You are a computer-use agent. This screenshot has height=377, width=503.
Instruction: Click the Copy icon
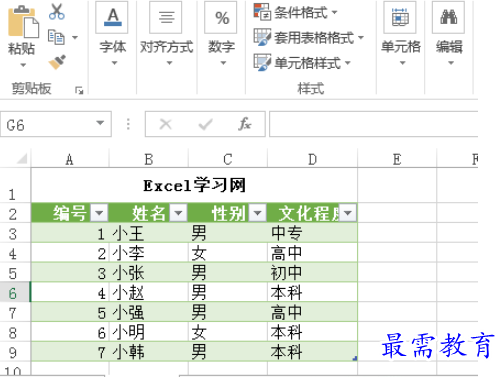coord(56,37)
